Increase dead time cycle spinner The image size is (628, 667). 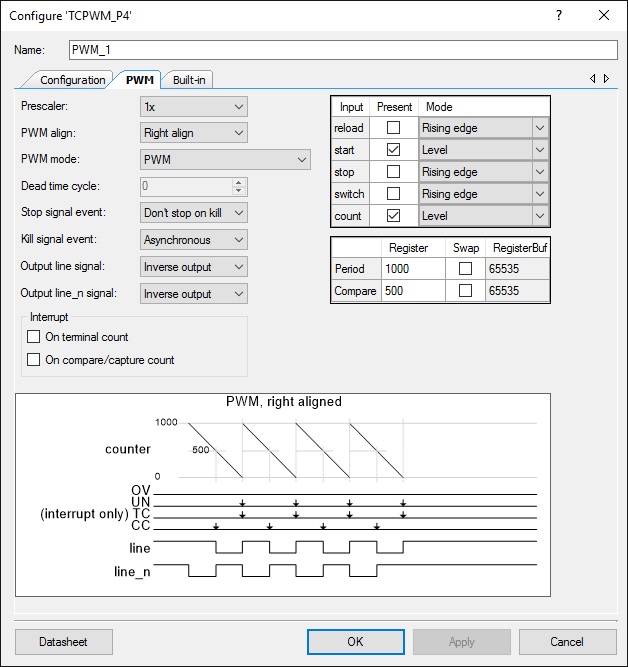coord(239,182)
